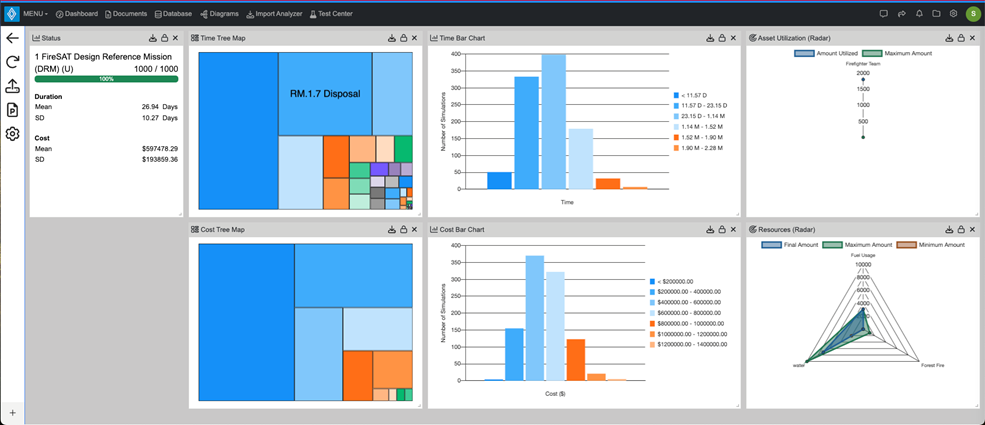Open the notifications bell
Image resolution: width=985 pixels, height=425 pixels.
919,13
